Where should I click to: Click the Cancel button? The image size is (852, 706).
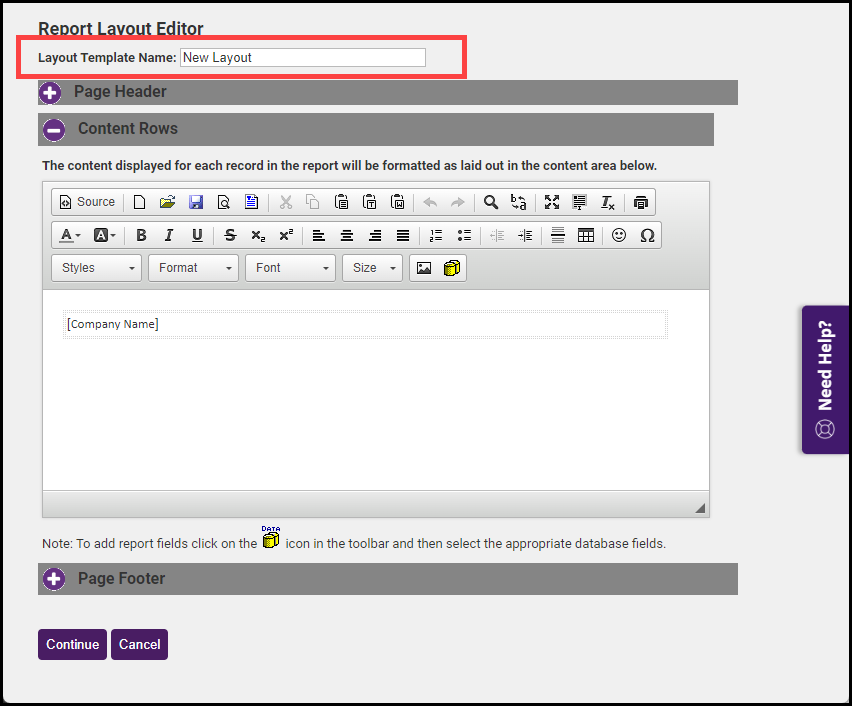point(140,645)
